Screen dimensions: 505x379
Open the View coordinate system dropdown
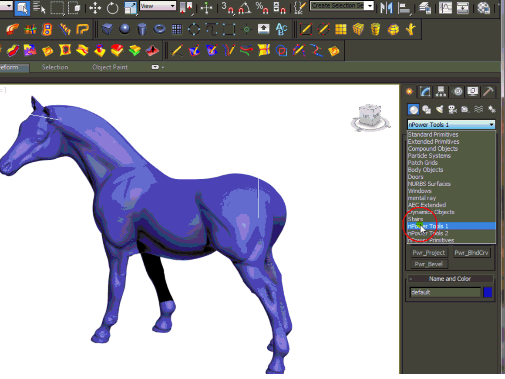(158, 6)
